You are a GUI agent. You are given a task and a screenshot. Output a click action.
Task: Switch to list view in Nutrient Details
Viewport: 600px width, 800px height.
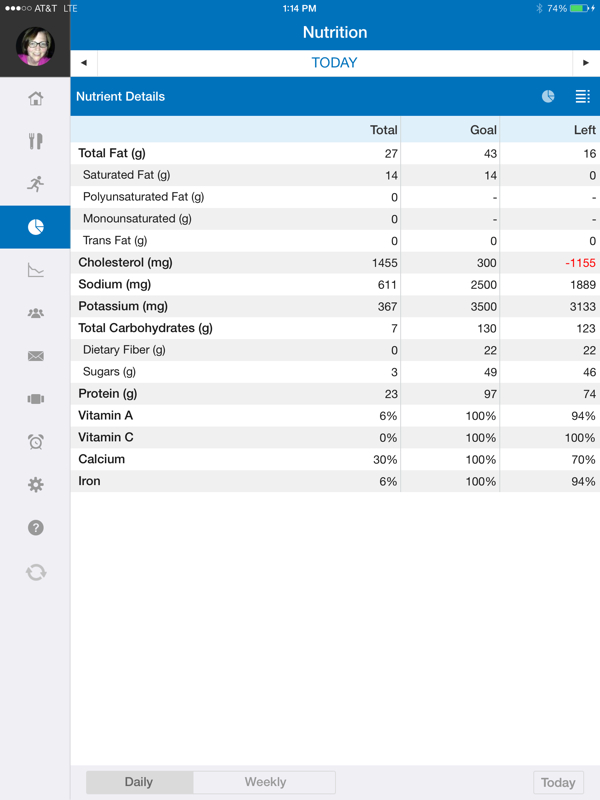point(583,96)
